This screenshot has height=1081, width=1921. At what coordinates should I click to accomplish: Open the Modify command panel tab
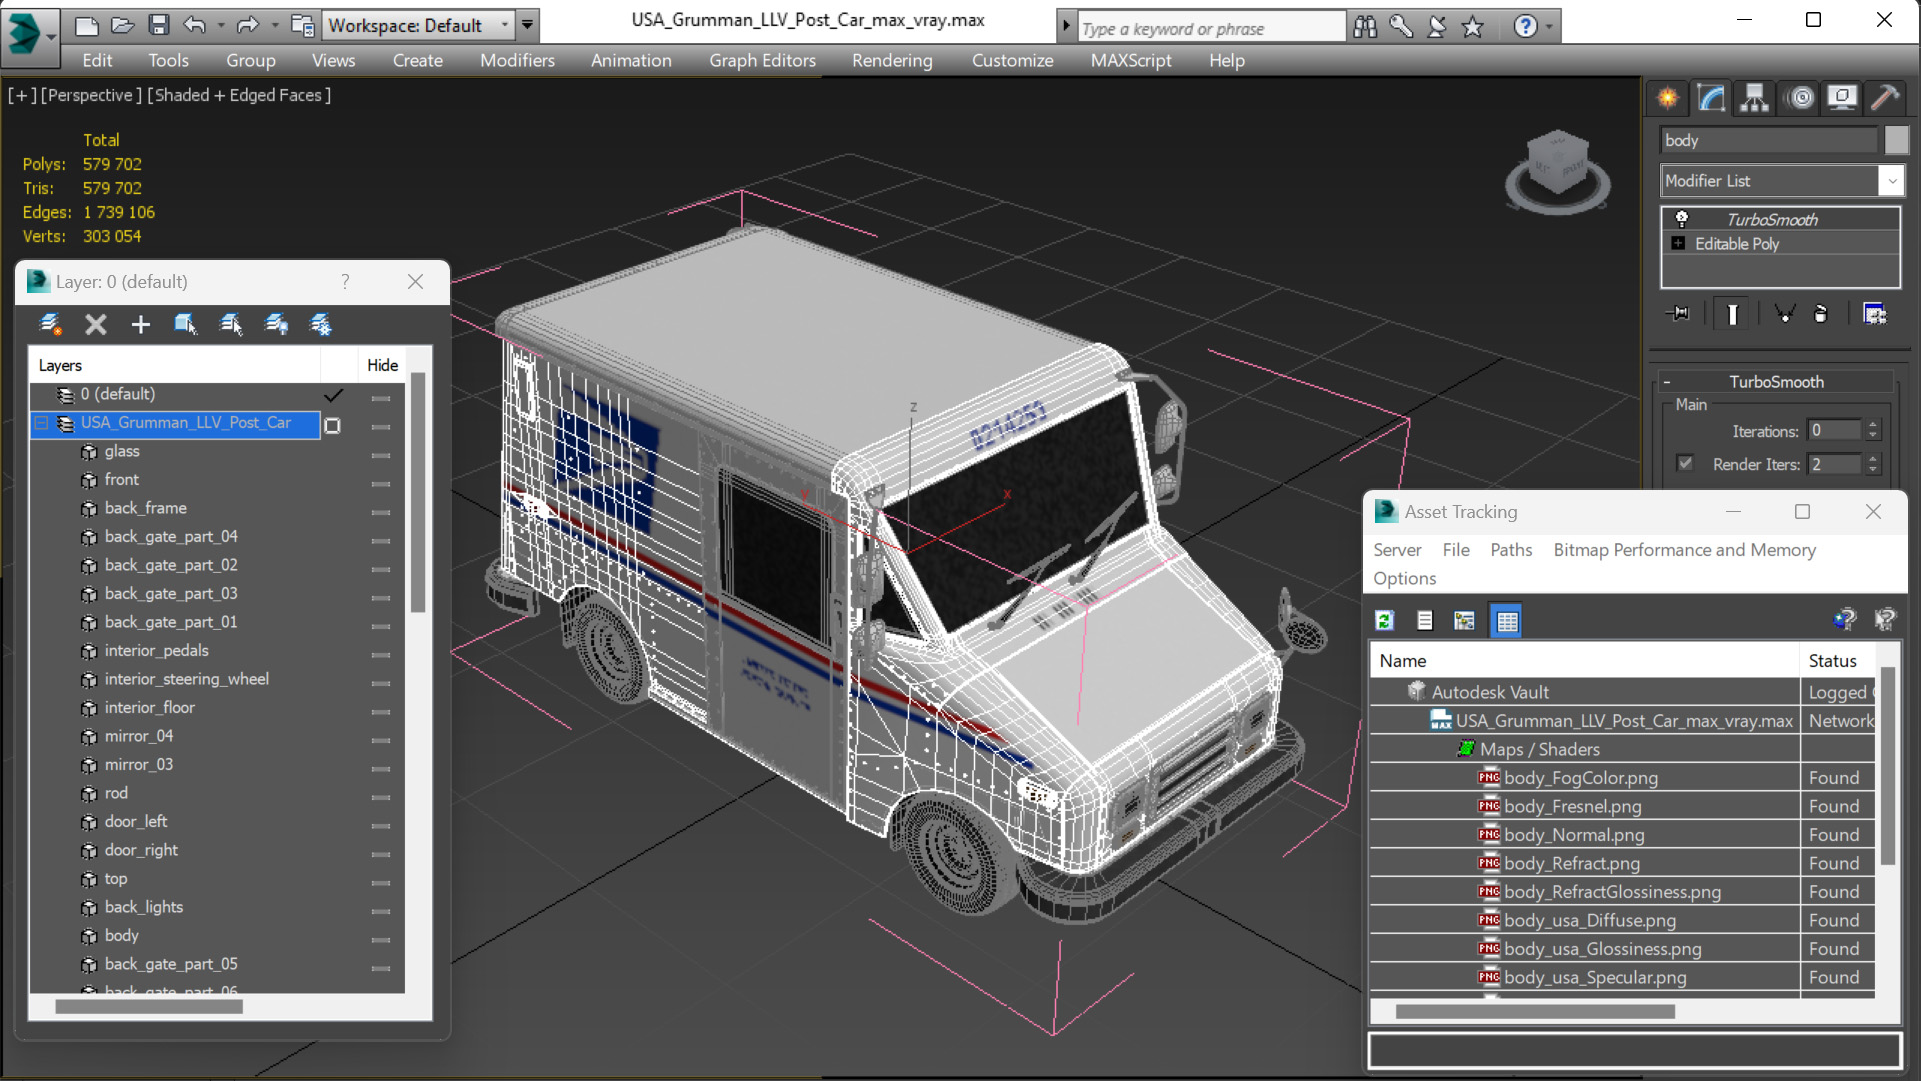[1712, 98]
